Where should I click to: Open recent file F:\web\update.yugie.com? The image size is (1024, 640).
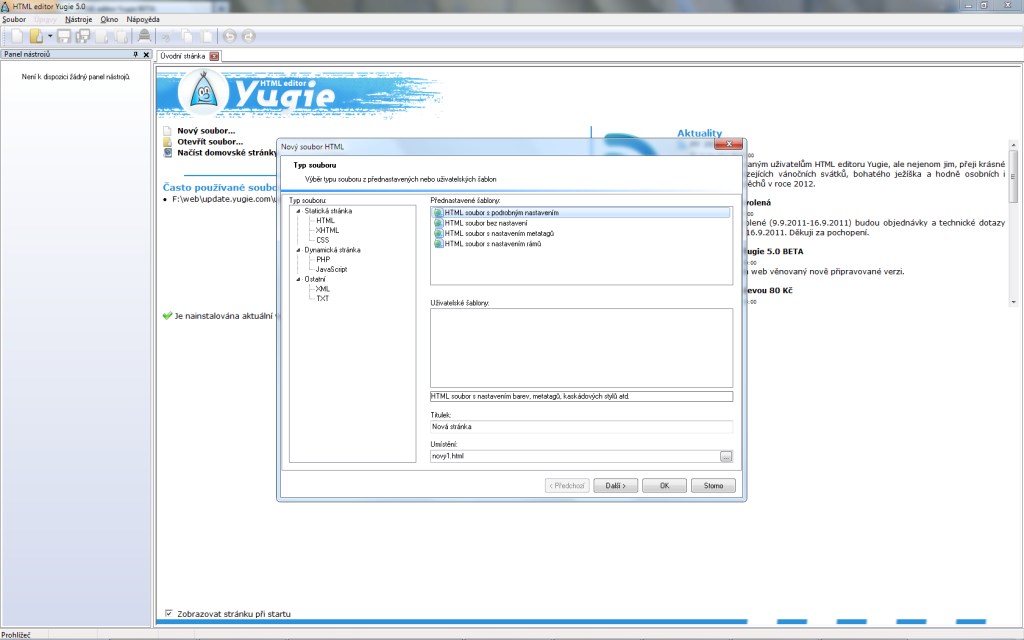pyautogui.click(x=224, y=199)
